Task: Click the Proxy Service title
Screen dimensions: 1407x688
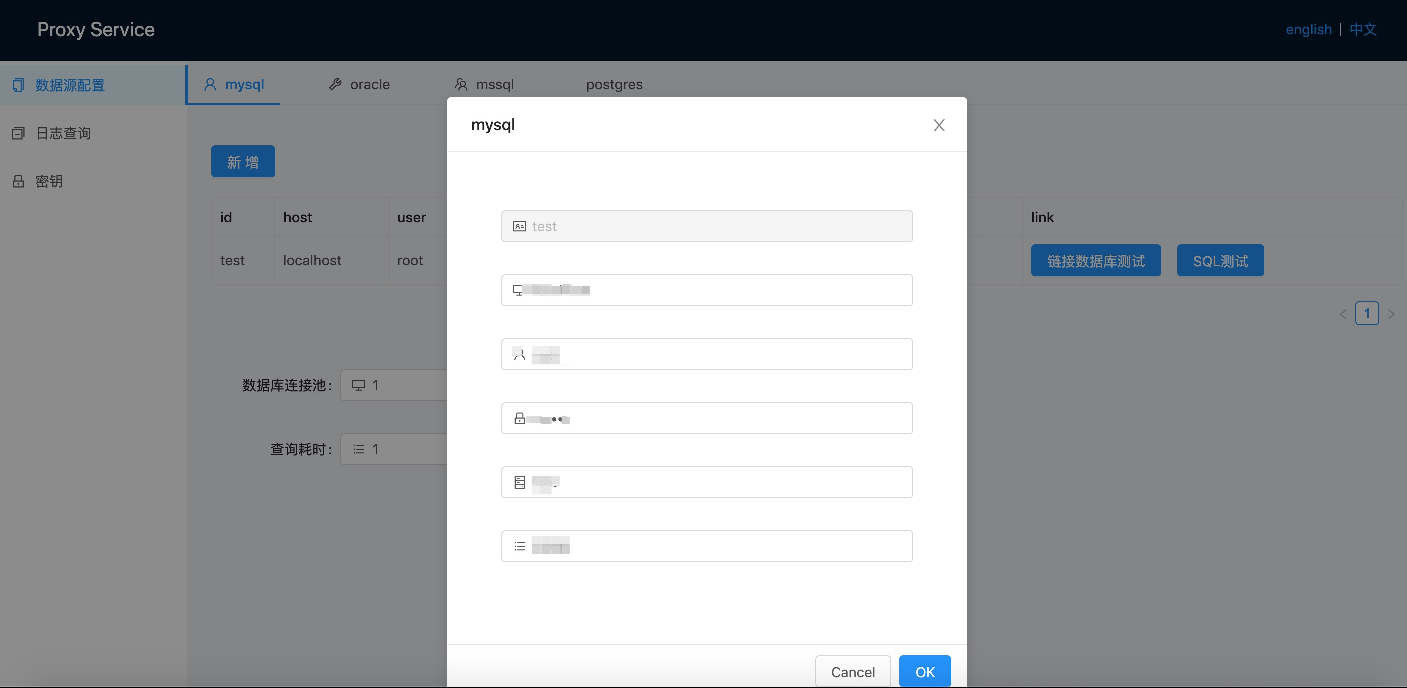Action: point(96,29)
